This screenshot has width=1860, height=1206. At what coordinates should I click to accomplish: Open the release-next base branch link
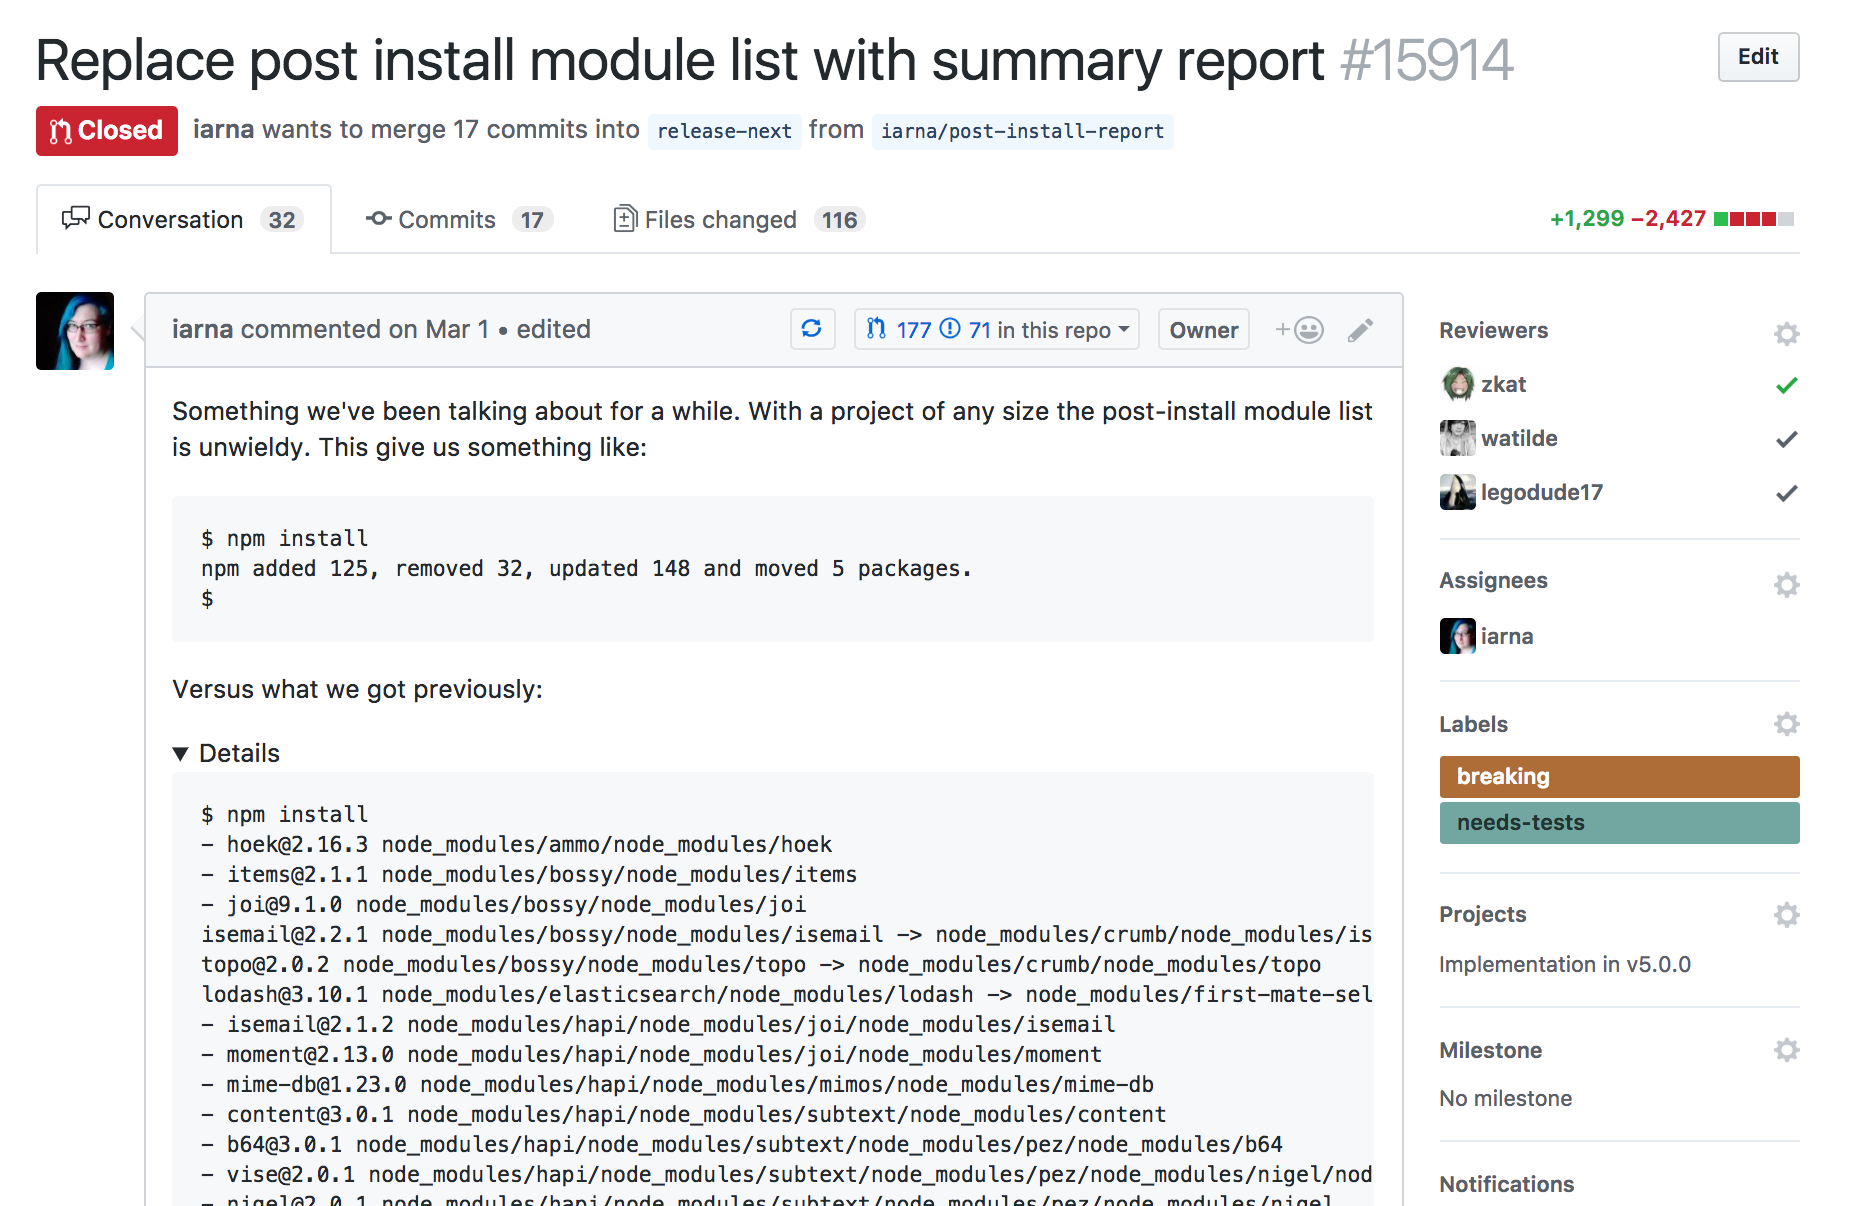point(724,131)
